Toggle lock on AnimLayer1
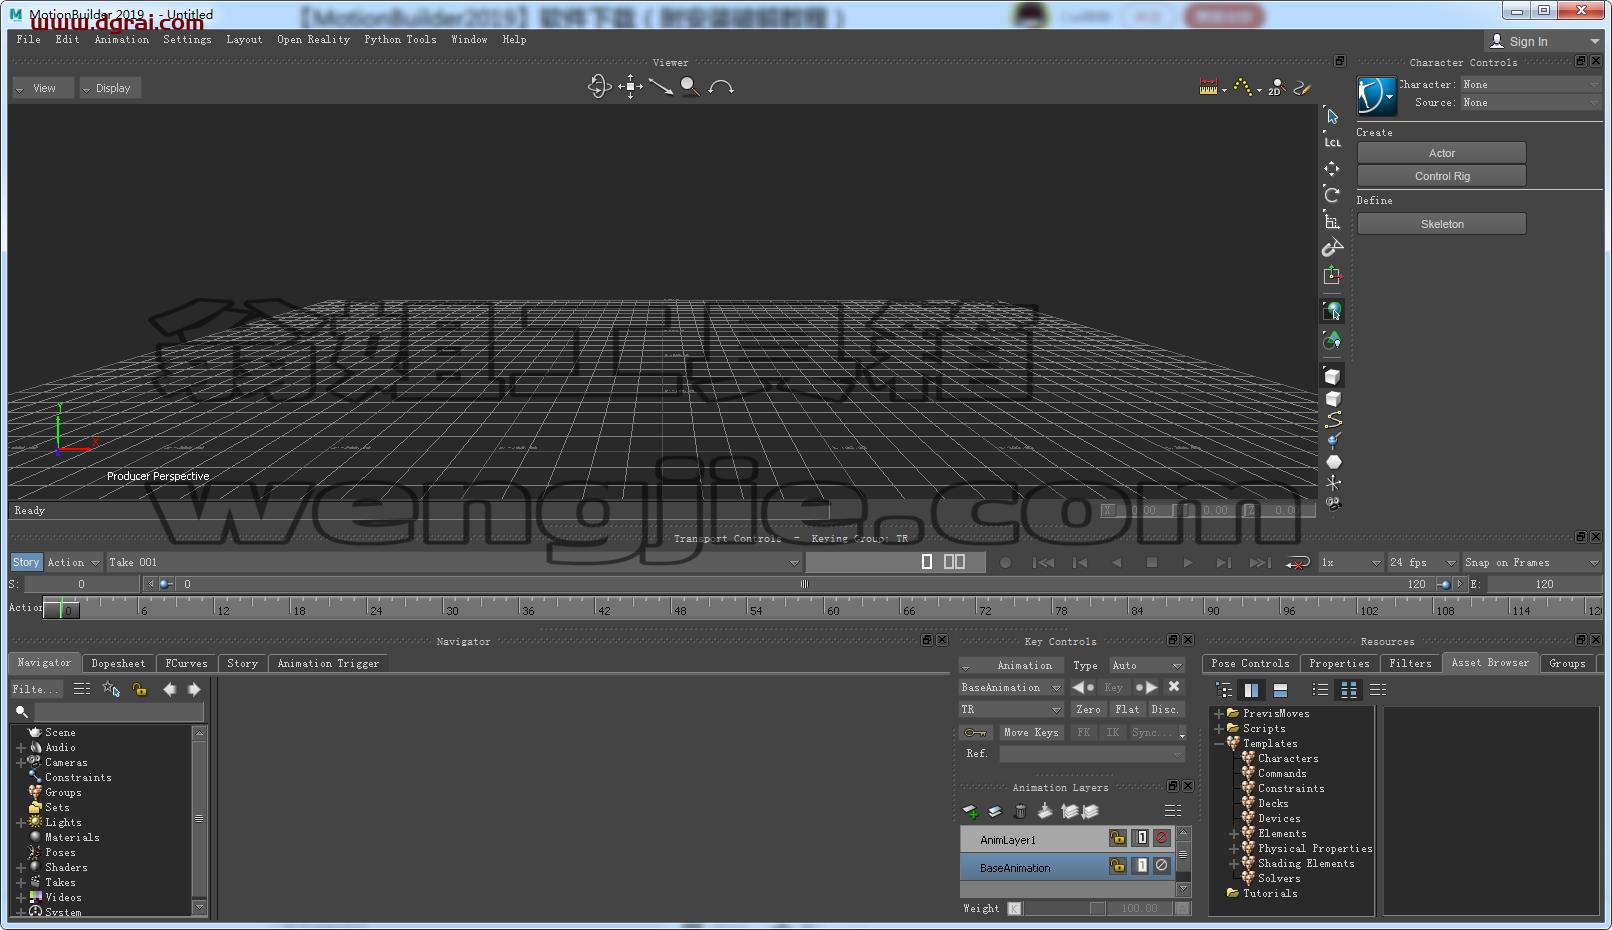This screenshot has width=1612, height=930. [x=1118, y=838]
